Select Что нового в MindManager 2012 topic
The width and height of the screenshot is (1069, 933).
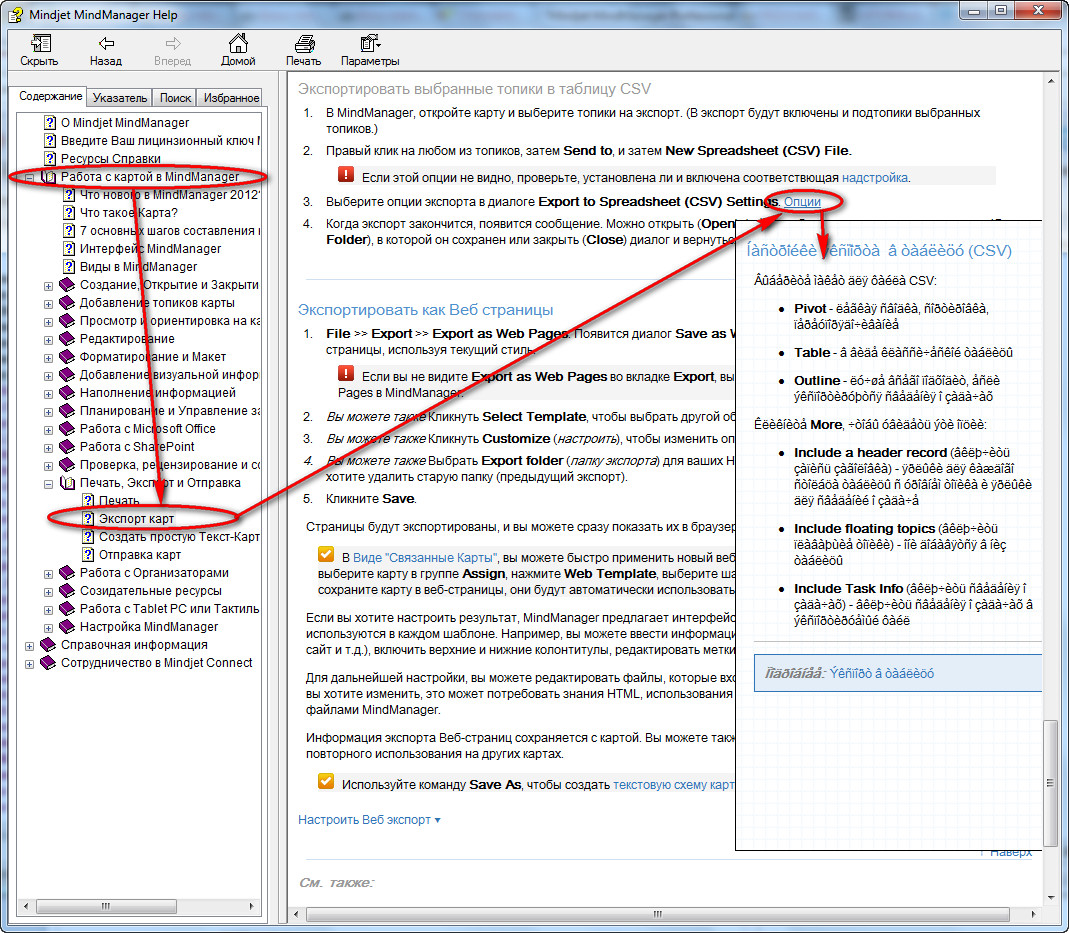coord(170,195)
